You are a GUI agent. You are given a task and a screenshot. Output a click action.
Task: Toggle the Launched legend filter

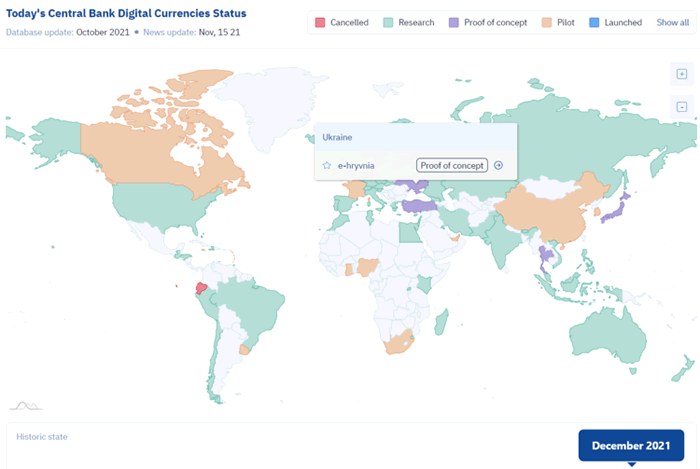[x=616, y=22]
